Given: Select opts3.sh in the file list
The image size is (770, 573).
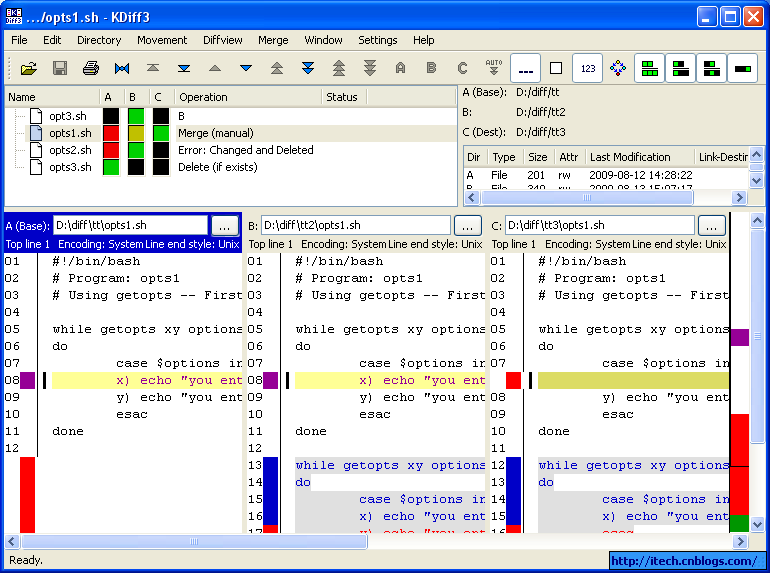Looking at the screenshot, I should click(x=69, y=167).
